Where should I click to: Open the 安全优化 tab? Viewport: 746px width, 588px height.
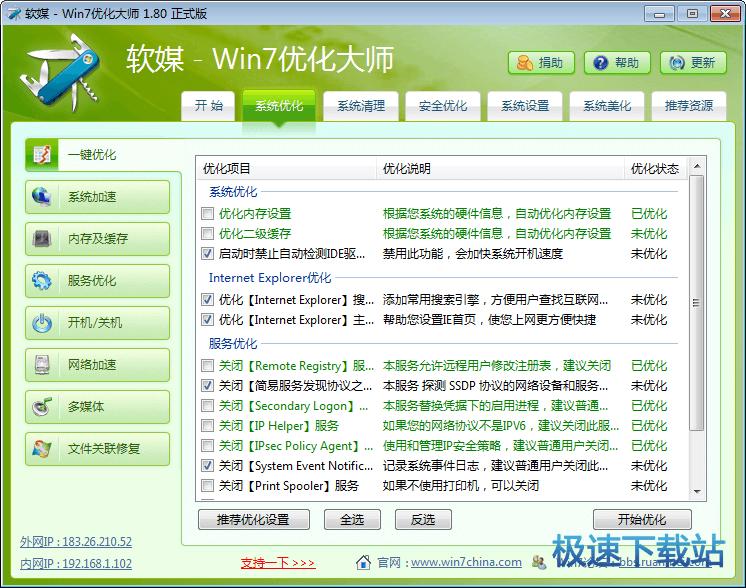click(443, 106)
